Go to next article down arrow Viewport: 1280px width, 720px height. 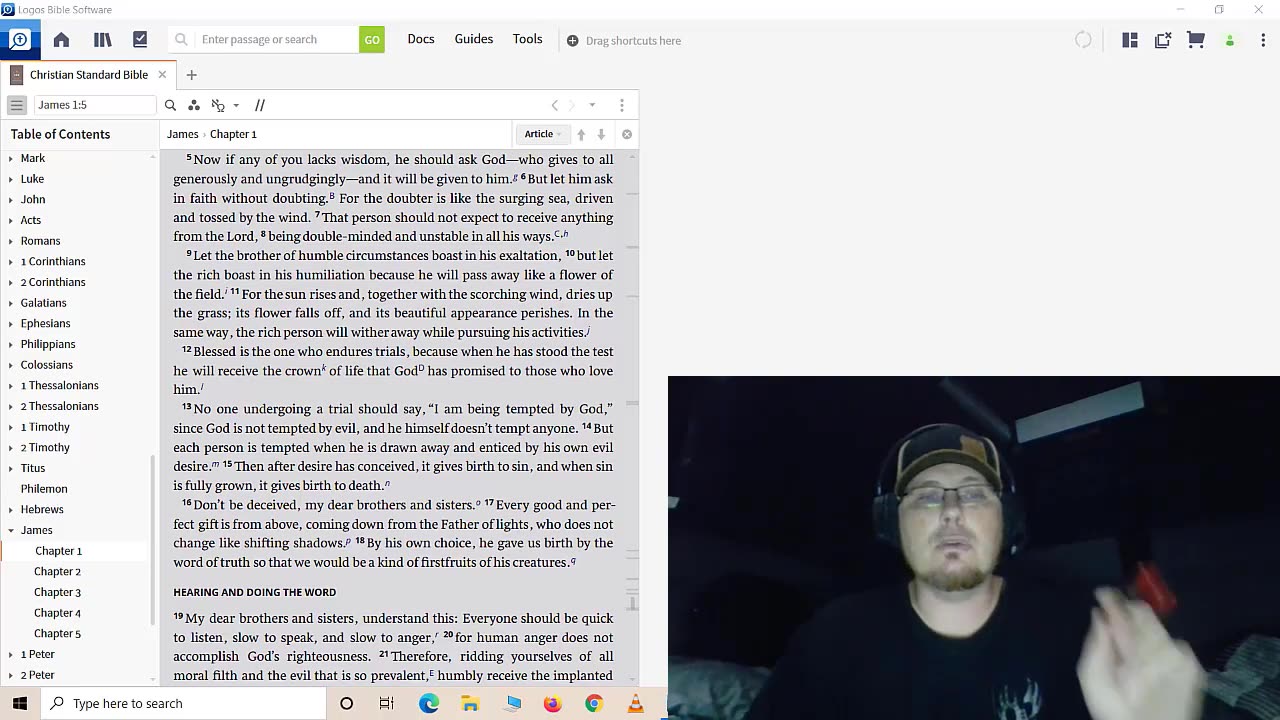(601, 134)
